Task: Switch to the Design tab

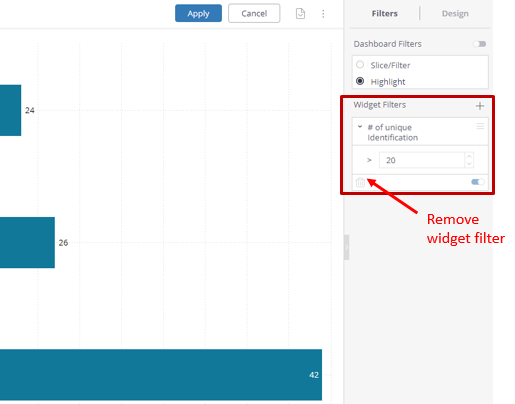Action: pyautogui.click(x=455, y=14)
